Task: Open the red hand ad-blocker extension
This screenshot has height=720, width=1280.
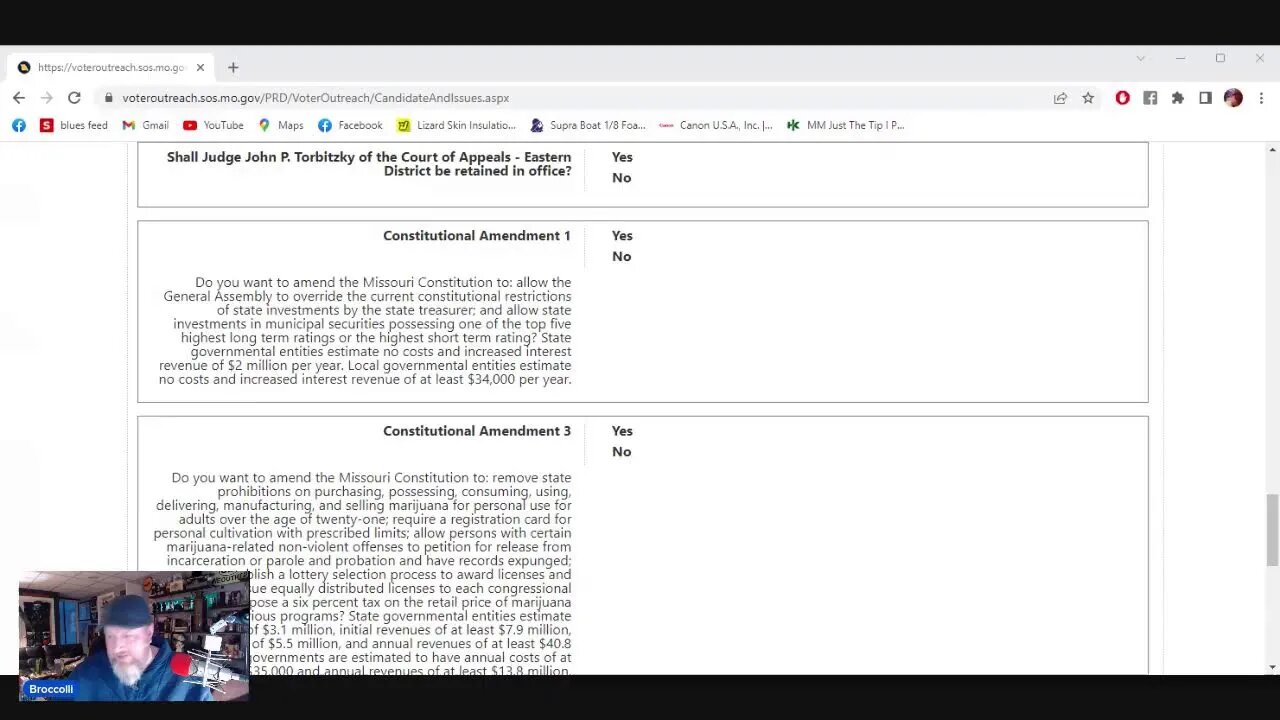Action: point(1123,98)
